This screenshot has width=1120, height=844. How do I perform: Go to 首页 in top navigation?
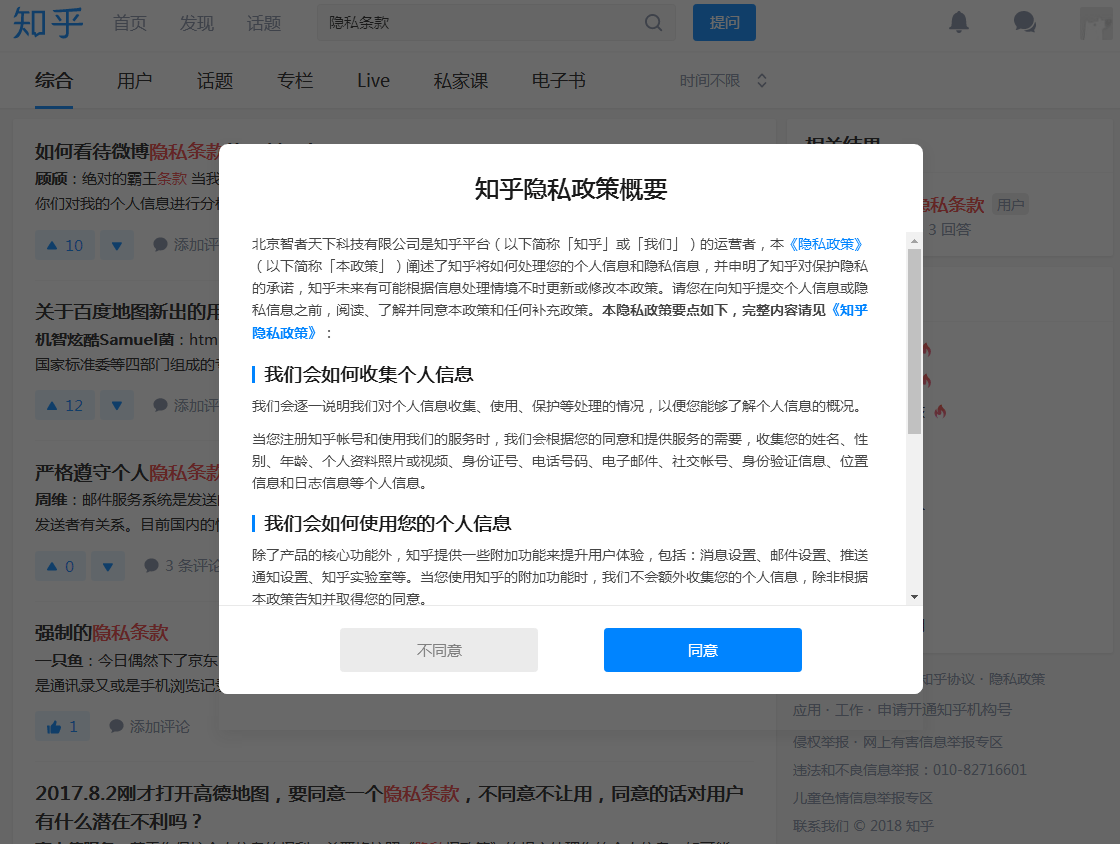coord(130,23)
